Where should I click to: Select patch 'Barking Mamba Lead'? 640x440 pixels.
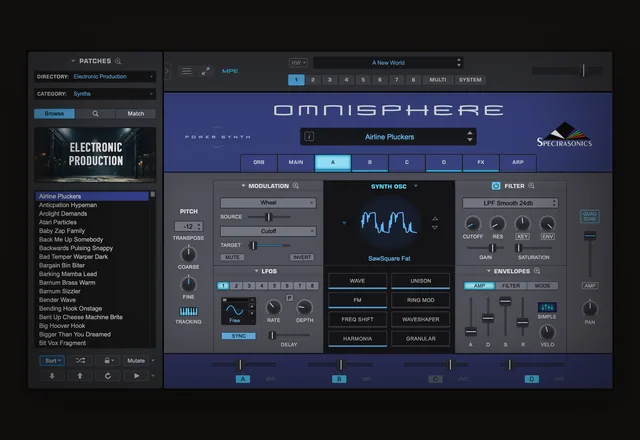click(92, 274)
